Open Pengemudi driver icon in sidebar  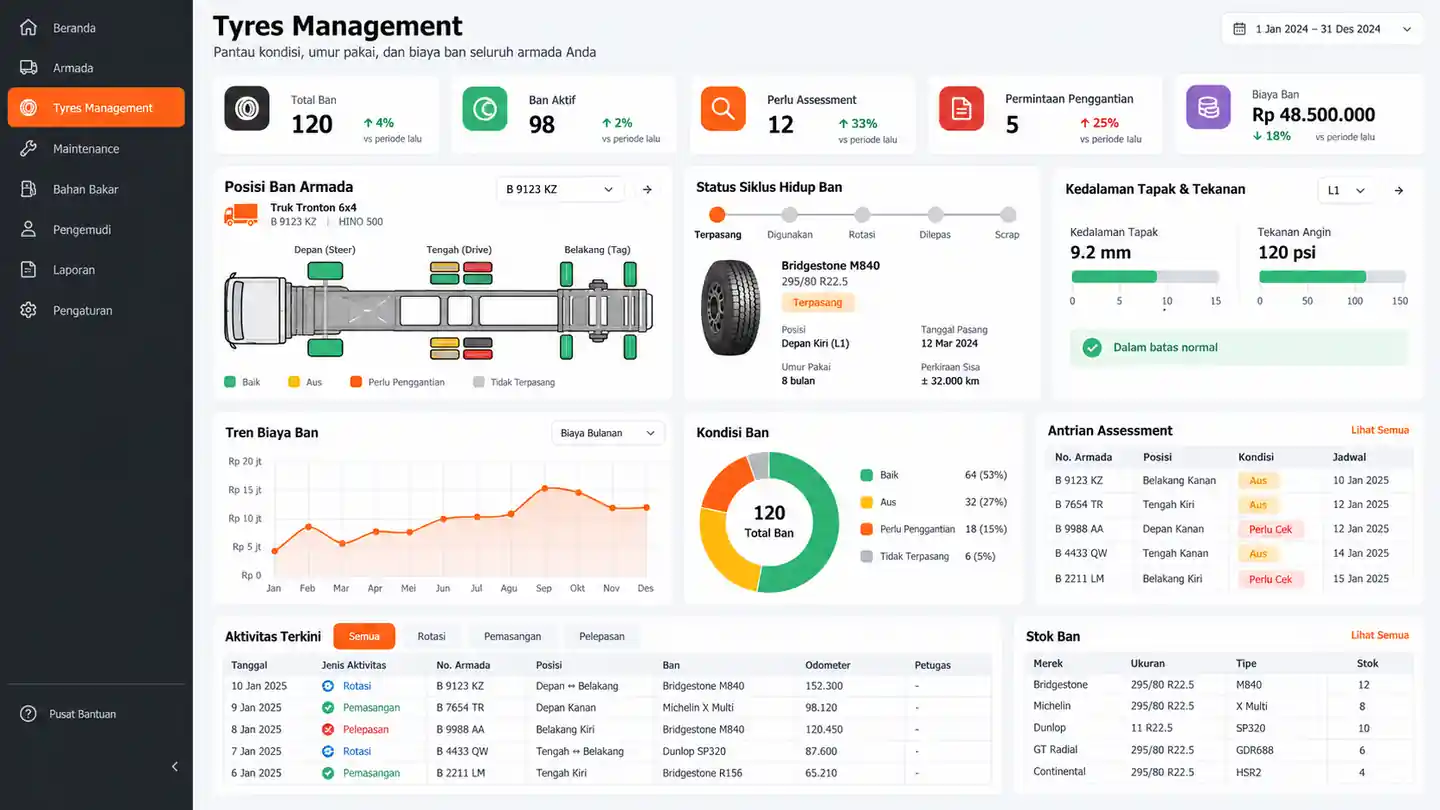[x=28, y=229]
